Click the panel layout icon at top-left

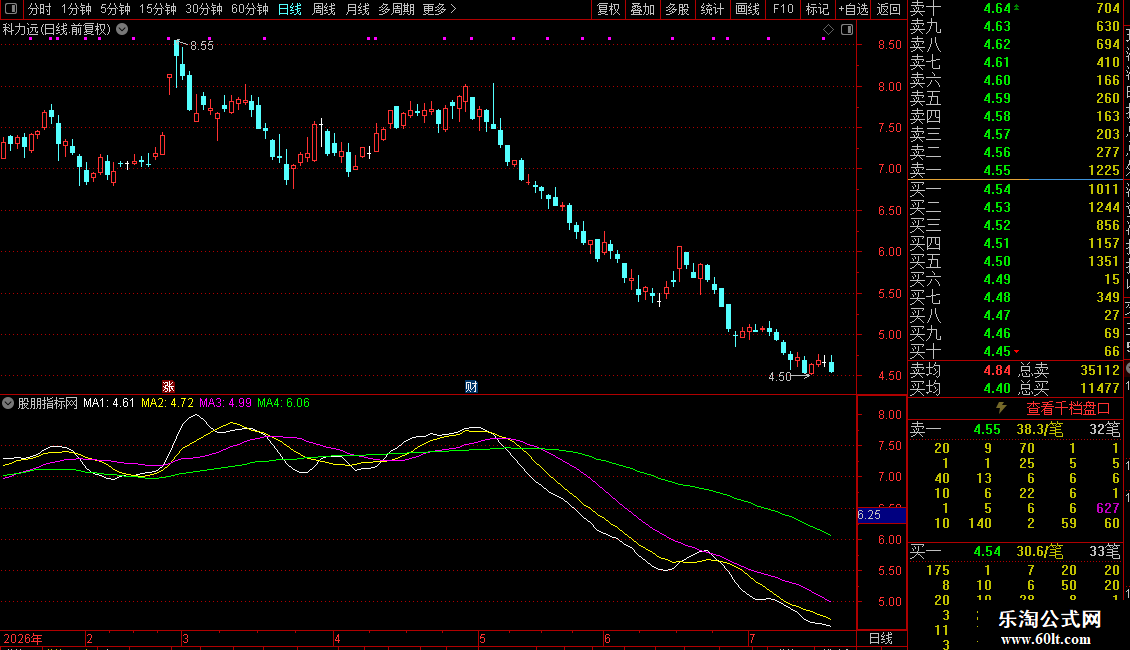pyautogui.click(x=11, y=9)
